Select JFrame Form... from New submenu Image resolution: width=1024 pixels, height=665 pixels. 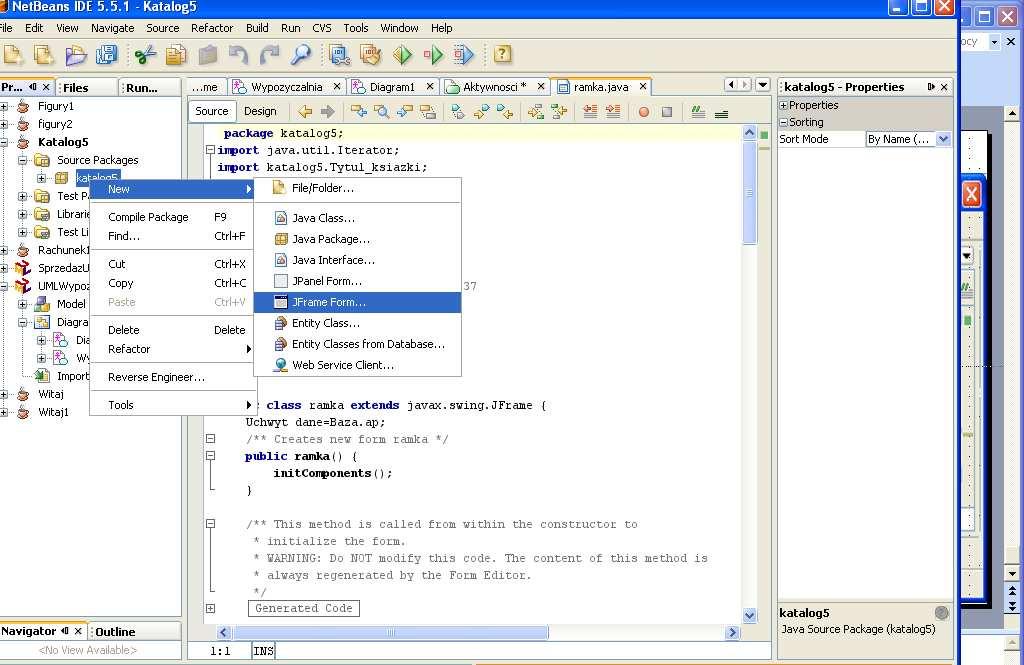[357, 302]
